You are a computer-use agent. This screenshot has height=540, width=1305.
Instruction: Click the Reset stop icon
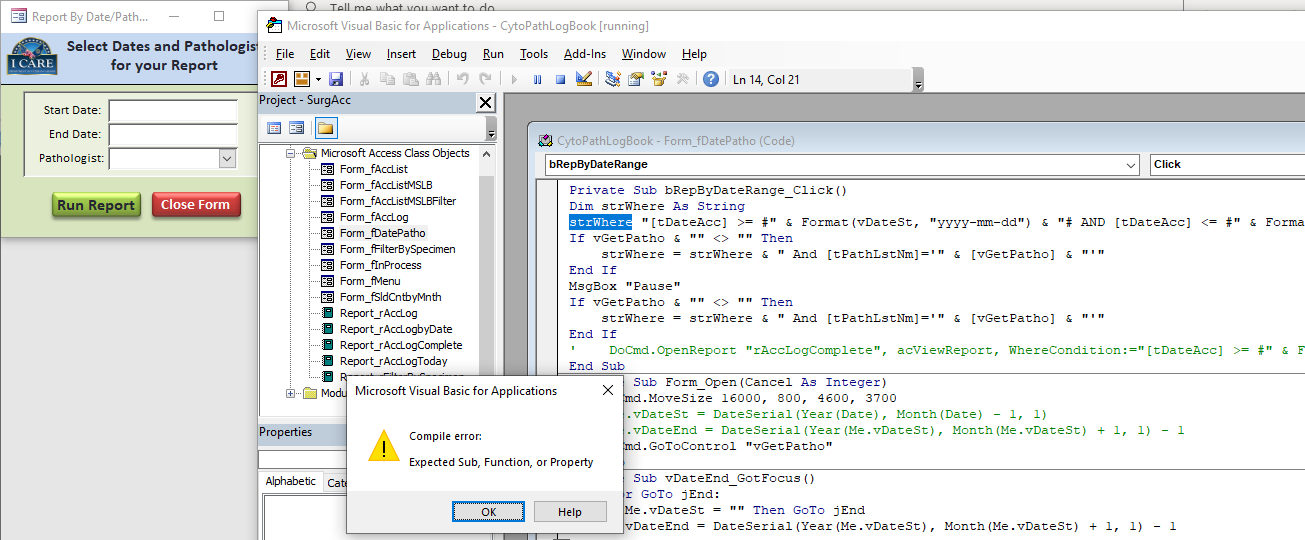(560, 79)
